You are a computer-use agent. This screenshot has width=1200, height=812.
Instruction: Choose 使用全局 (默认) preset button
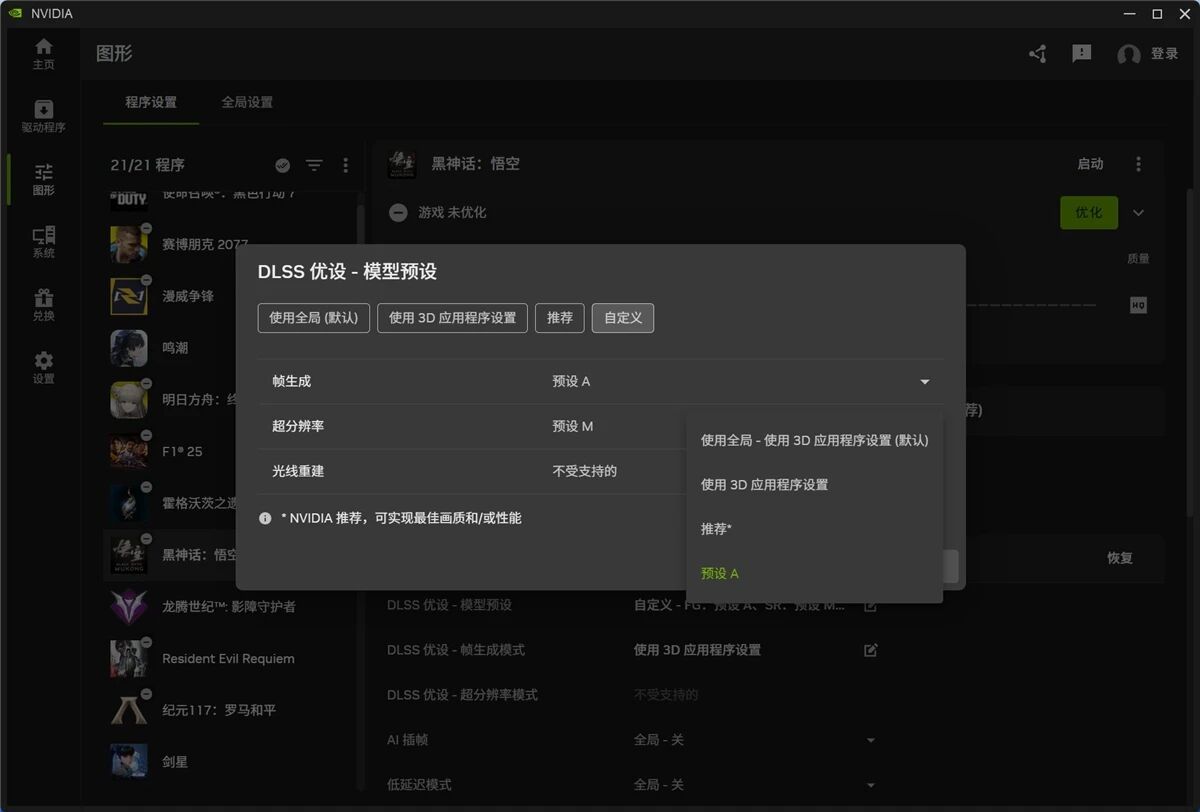[x=314, y=318]
